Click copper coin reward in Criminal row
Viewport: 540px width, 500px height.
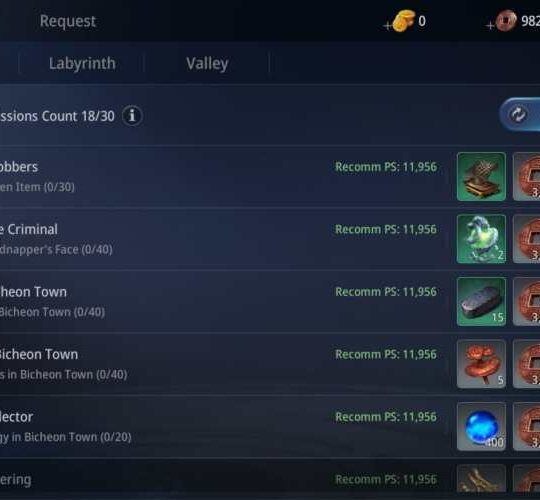point(527,239)
